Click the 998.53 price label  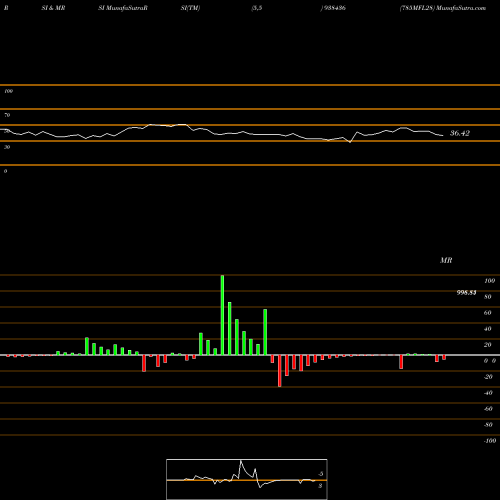[466, 293]
